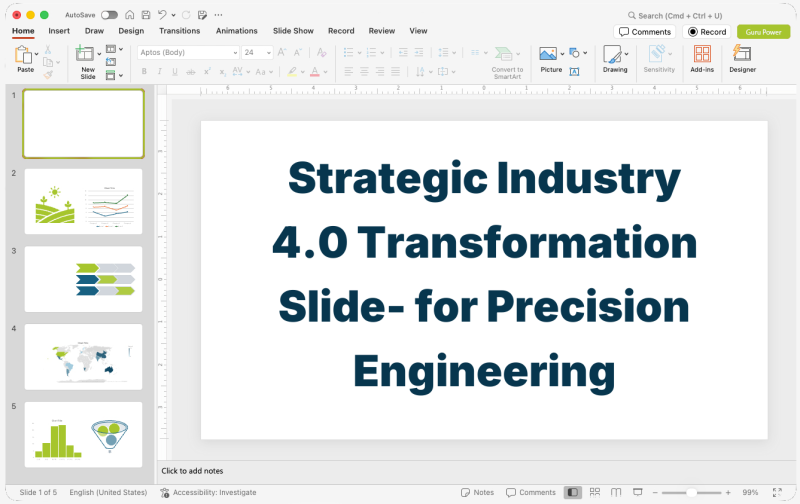The height and width of the screenshot is (504, 800).
Task: Click the font color red swatch
Action: pyautogui.click(x=315, y=72)
